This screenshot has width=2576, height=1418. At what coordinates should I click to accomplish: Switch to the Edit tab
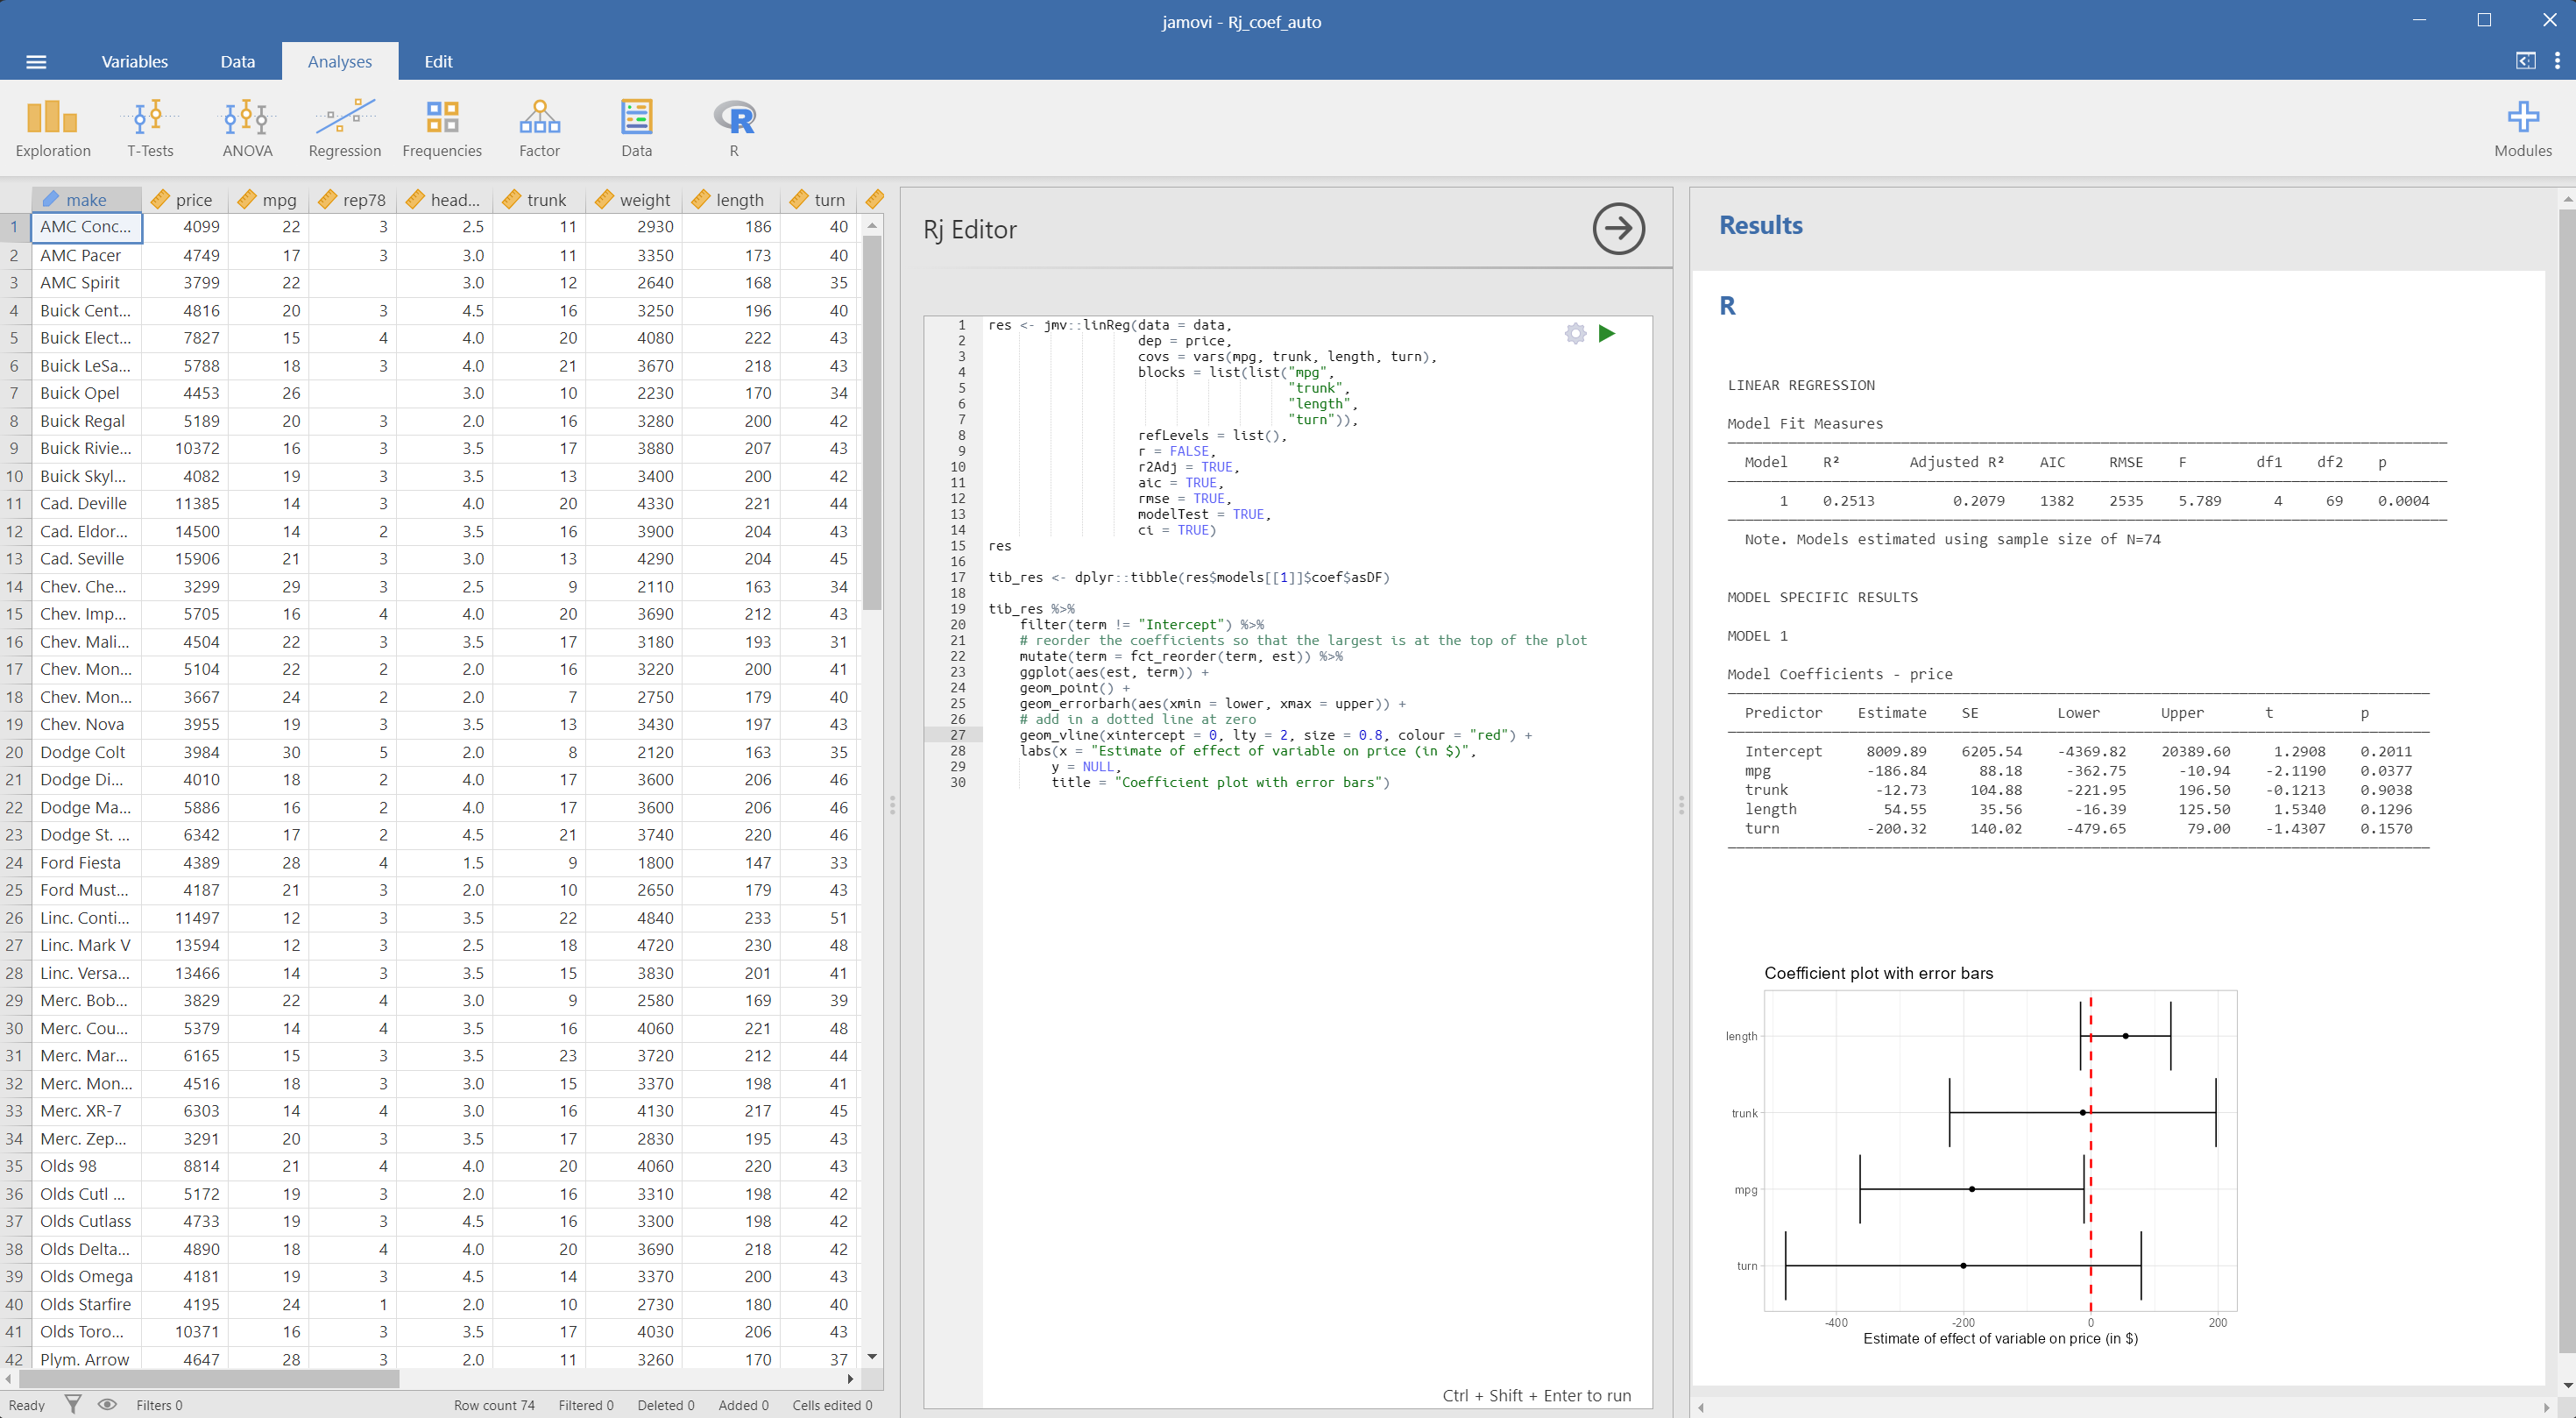[438, 62]
